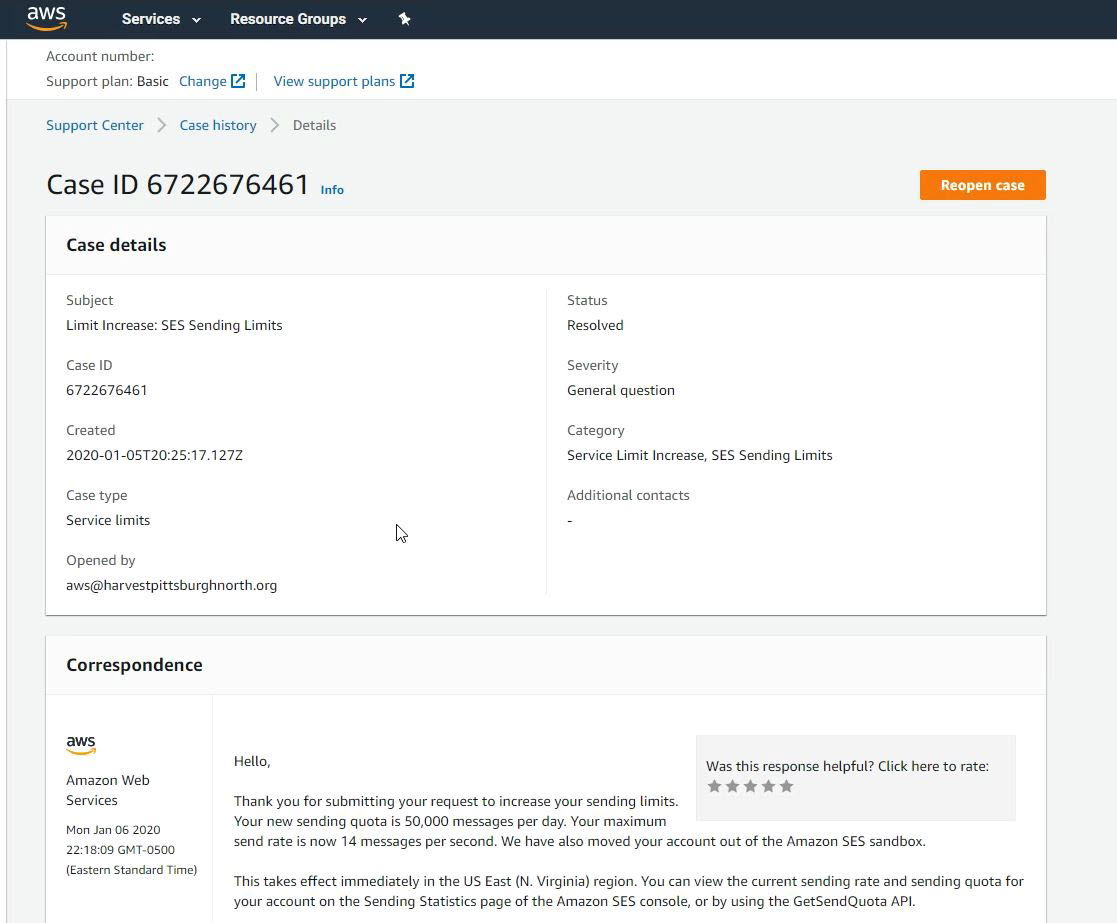
Task: Click the 'Case details' panel heading
Action: tap(116, 245)
